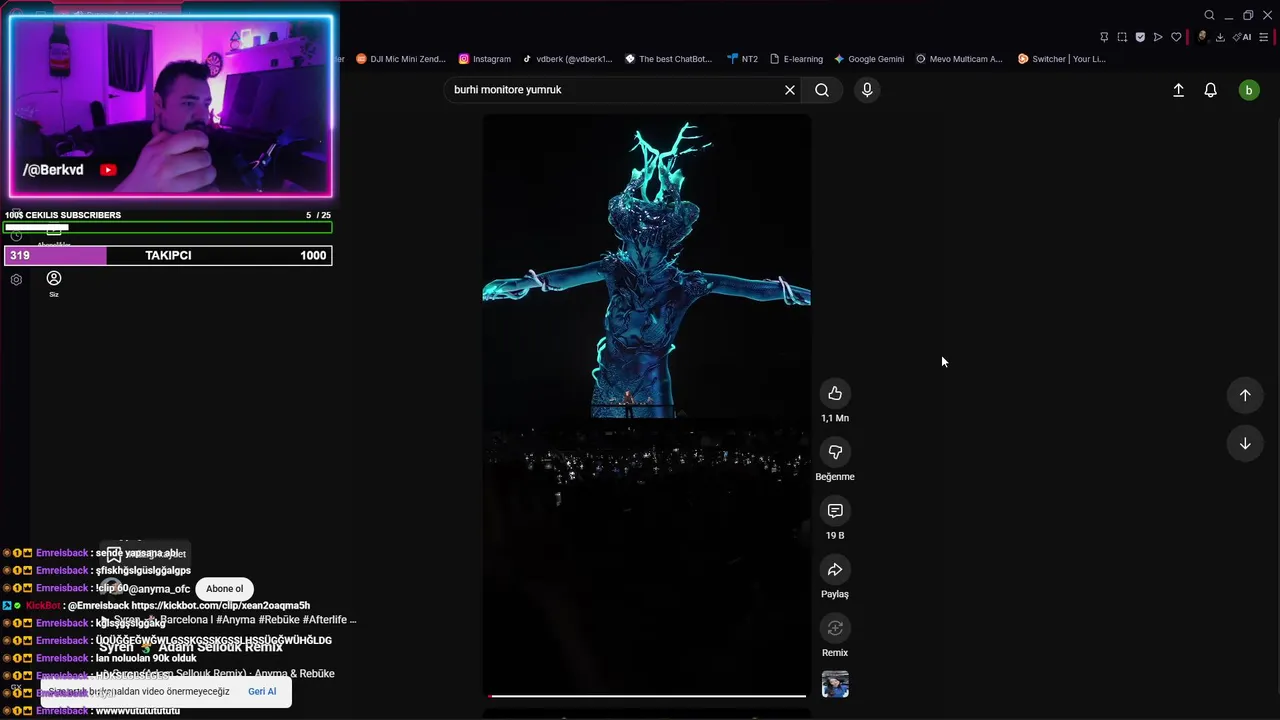
Task: Open the E-learning bookmark
Action: pos(796,59)
